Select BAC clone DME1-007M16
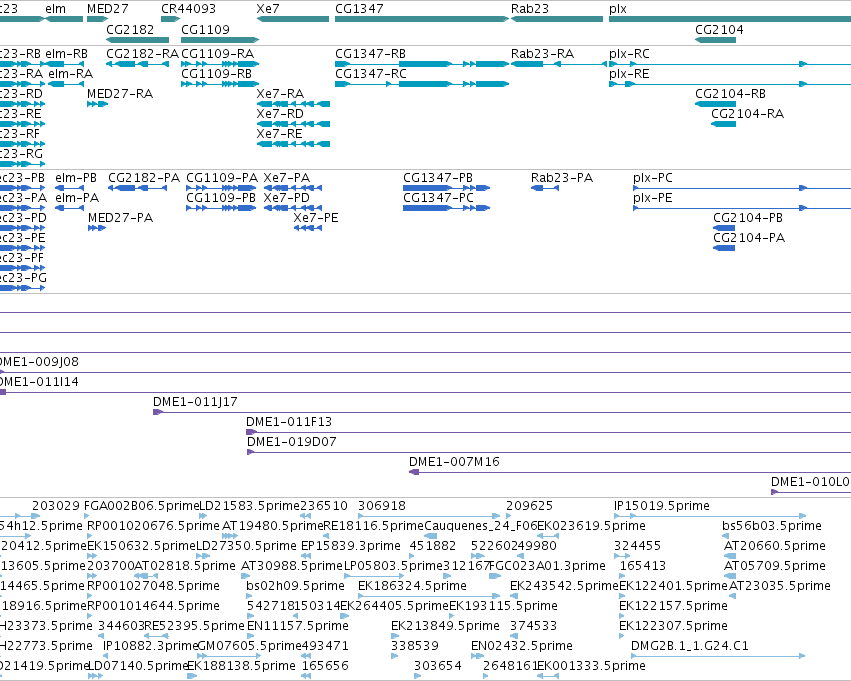851x681 pixels. click(x=630, y=473)
